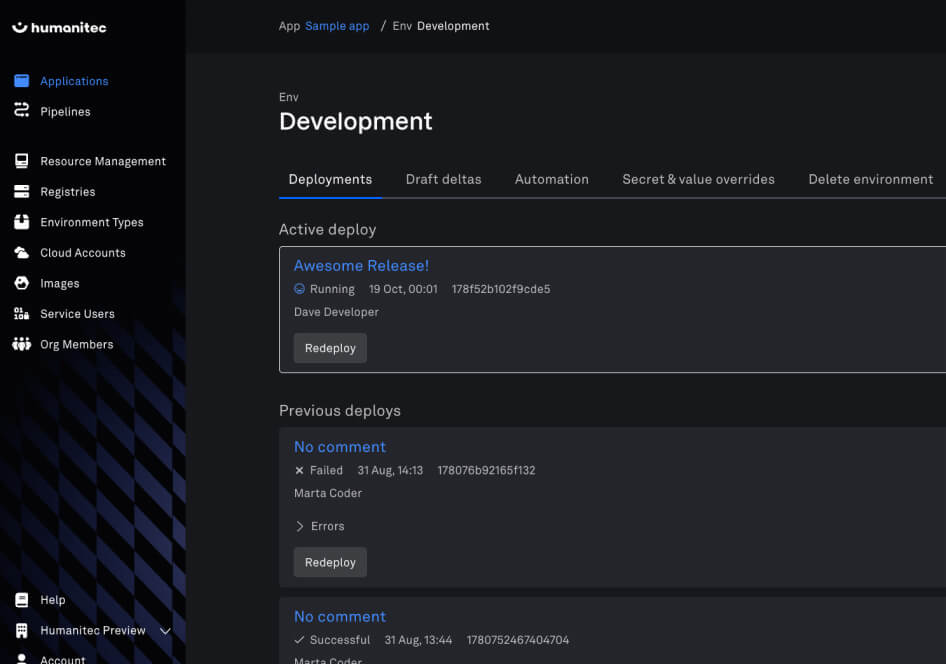
Task: Select the Secret & value overrides tab
Action: [x=698, y=179]
